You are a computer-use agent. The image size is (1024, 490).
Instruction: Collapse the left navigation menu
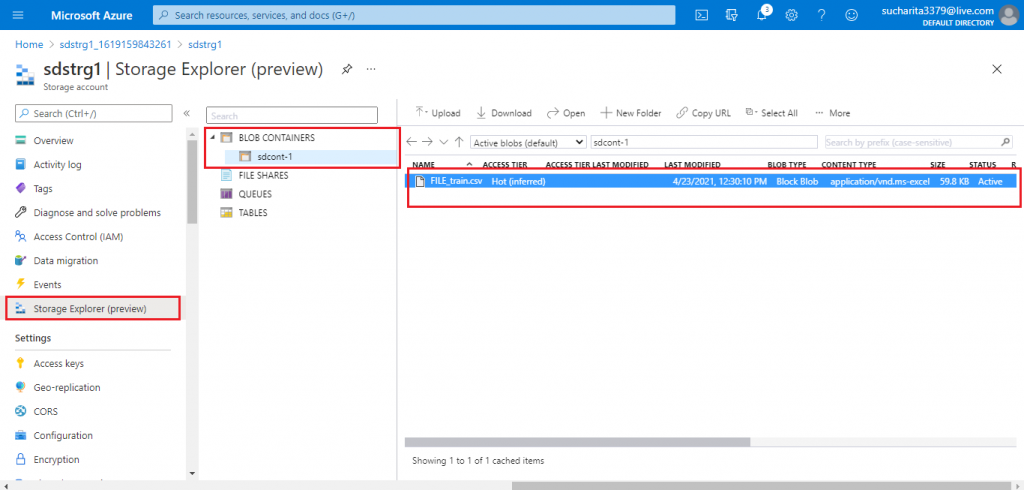click(186, 113)
